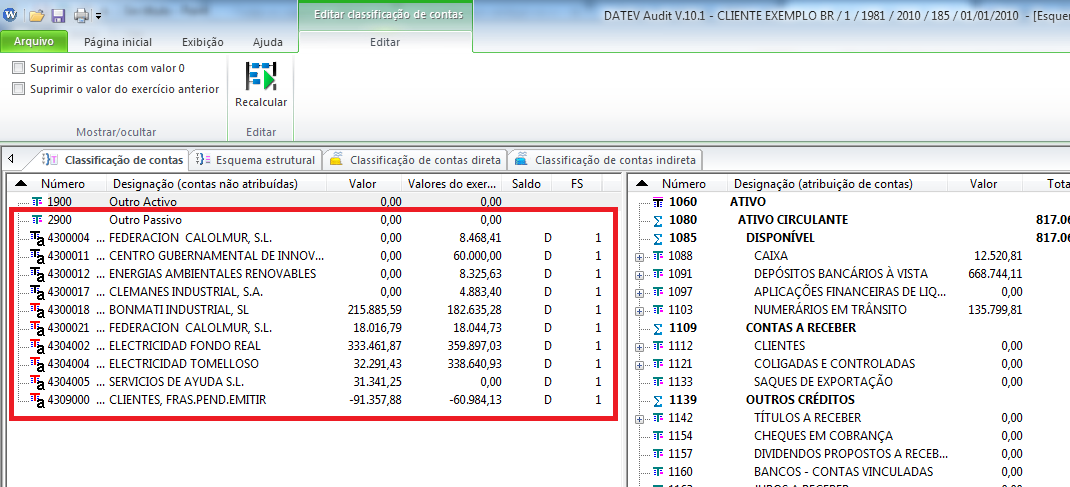Open the Esquema estrutural tab
Screen dimensions: 1070x487
(x=255, y=160)
